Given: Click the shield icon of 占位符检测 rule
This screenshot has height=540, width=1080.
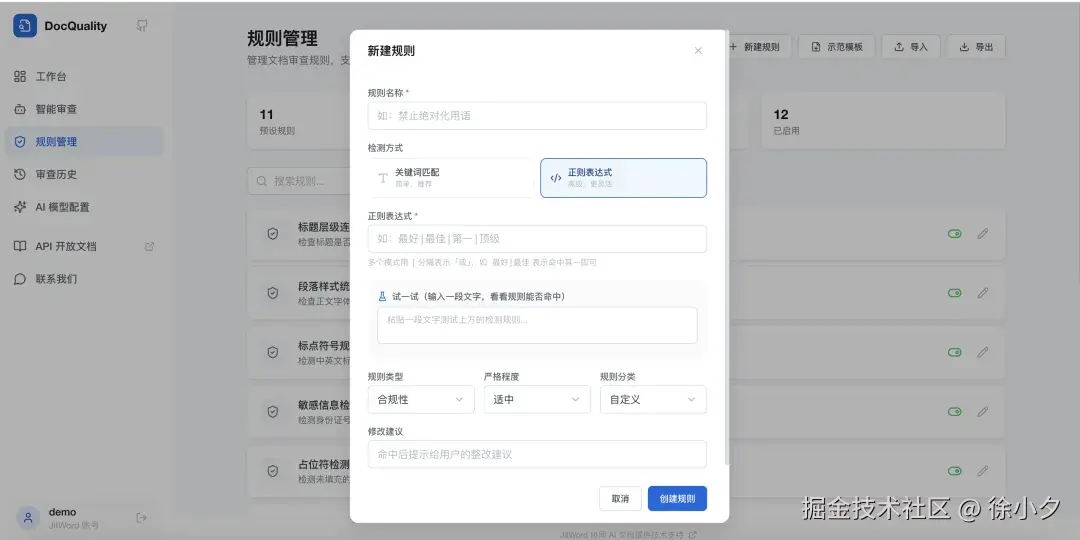Looking at the screenshot, I should (x=273, y=471).
